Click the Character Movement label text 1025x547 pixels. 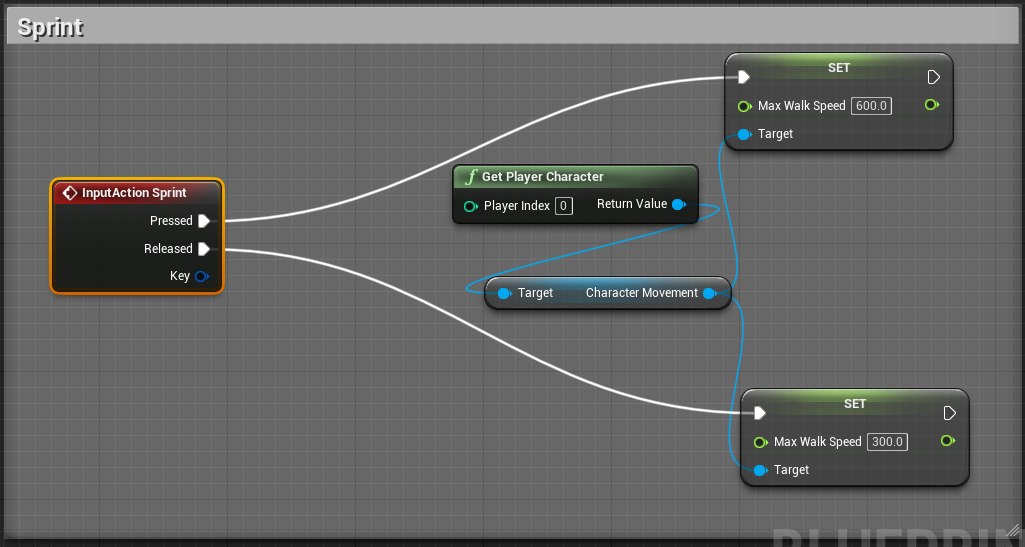click(x=642, y=293)
